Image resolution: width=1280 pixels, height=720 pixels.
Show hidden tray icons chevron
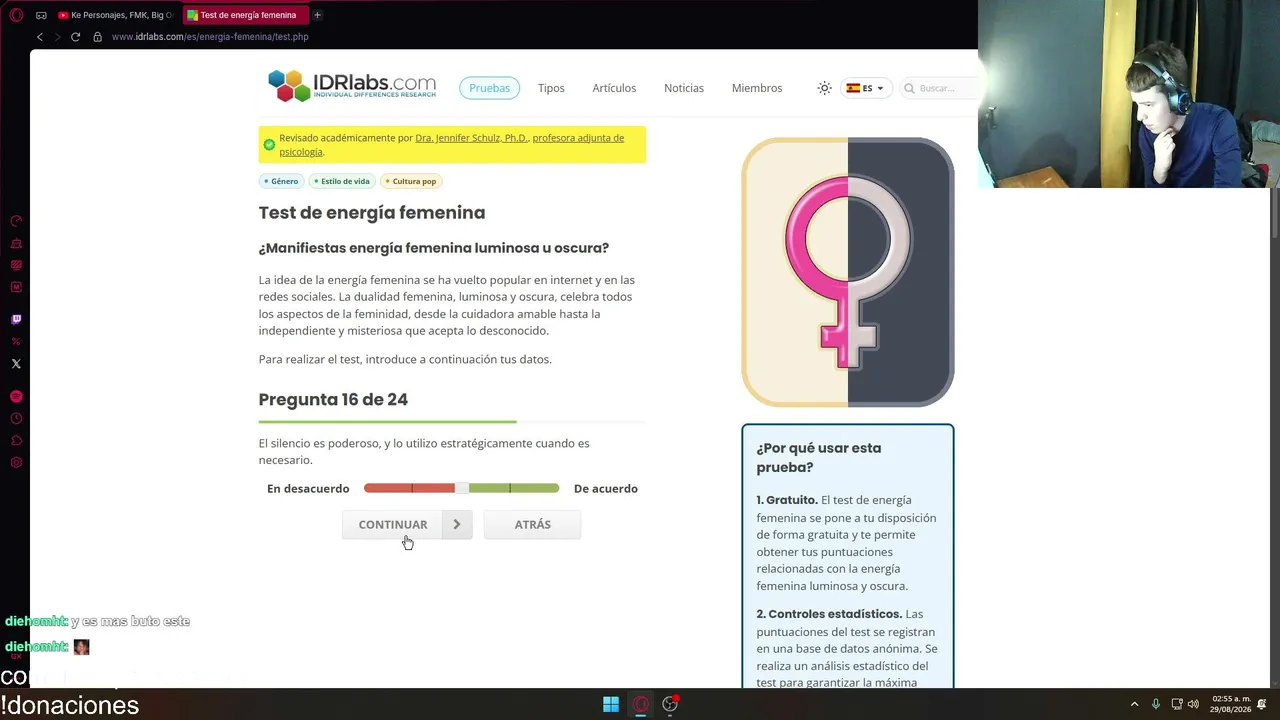(1134, 704)
